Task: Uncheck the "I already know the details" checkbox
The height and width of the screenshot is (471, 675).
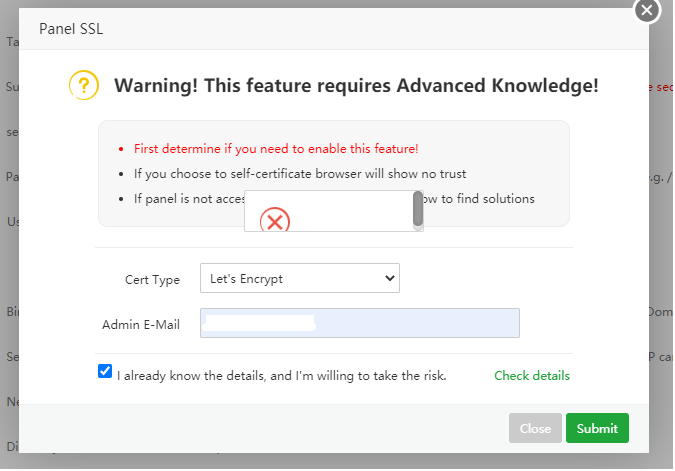Action: pos(105,371)
